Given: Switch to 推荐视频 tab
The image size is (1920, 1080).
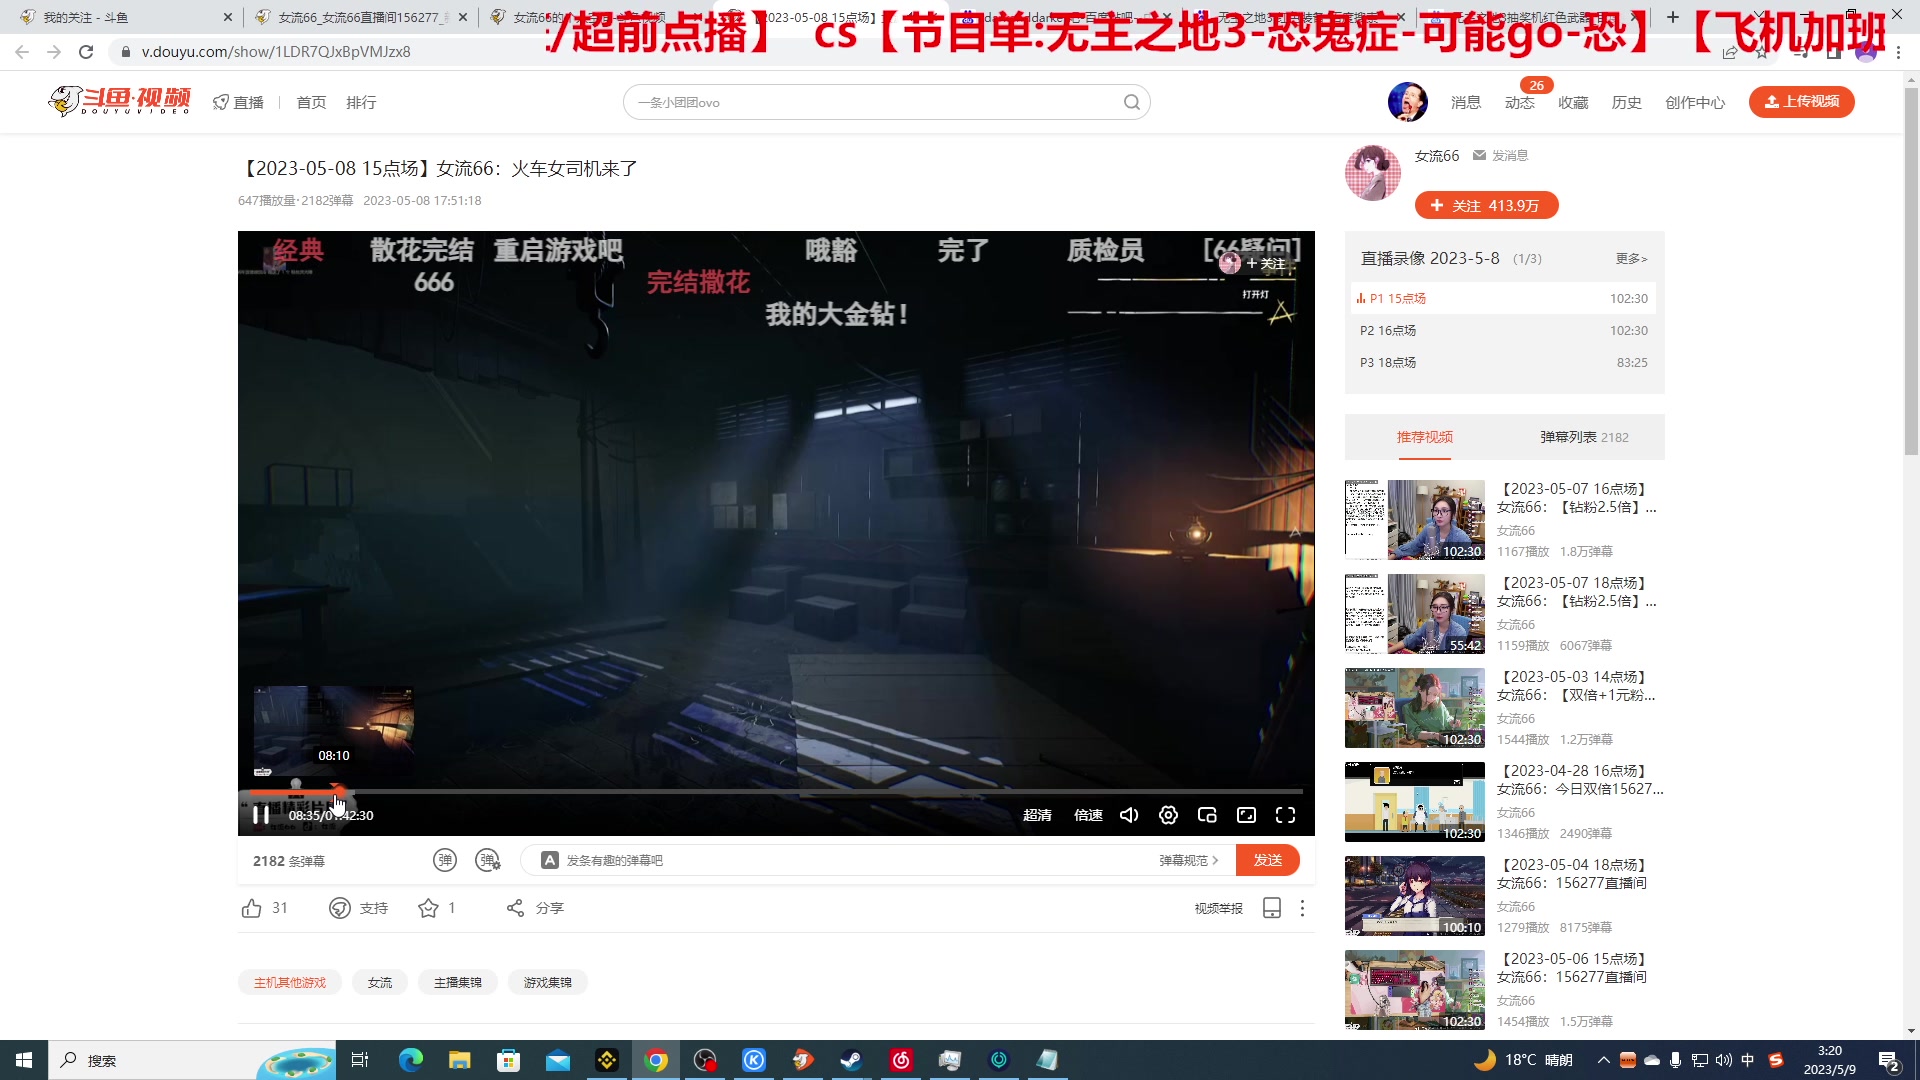Looking at the screenshot, I should click(x=1424, y=437).
